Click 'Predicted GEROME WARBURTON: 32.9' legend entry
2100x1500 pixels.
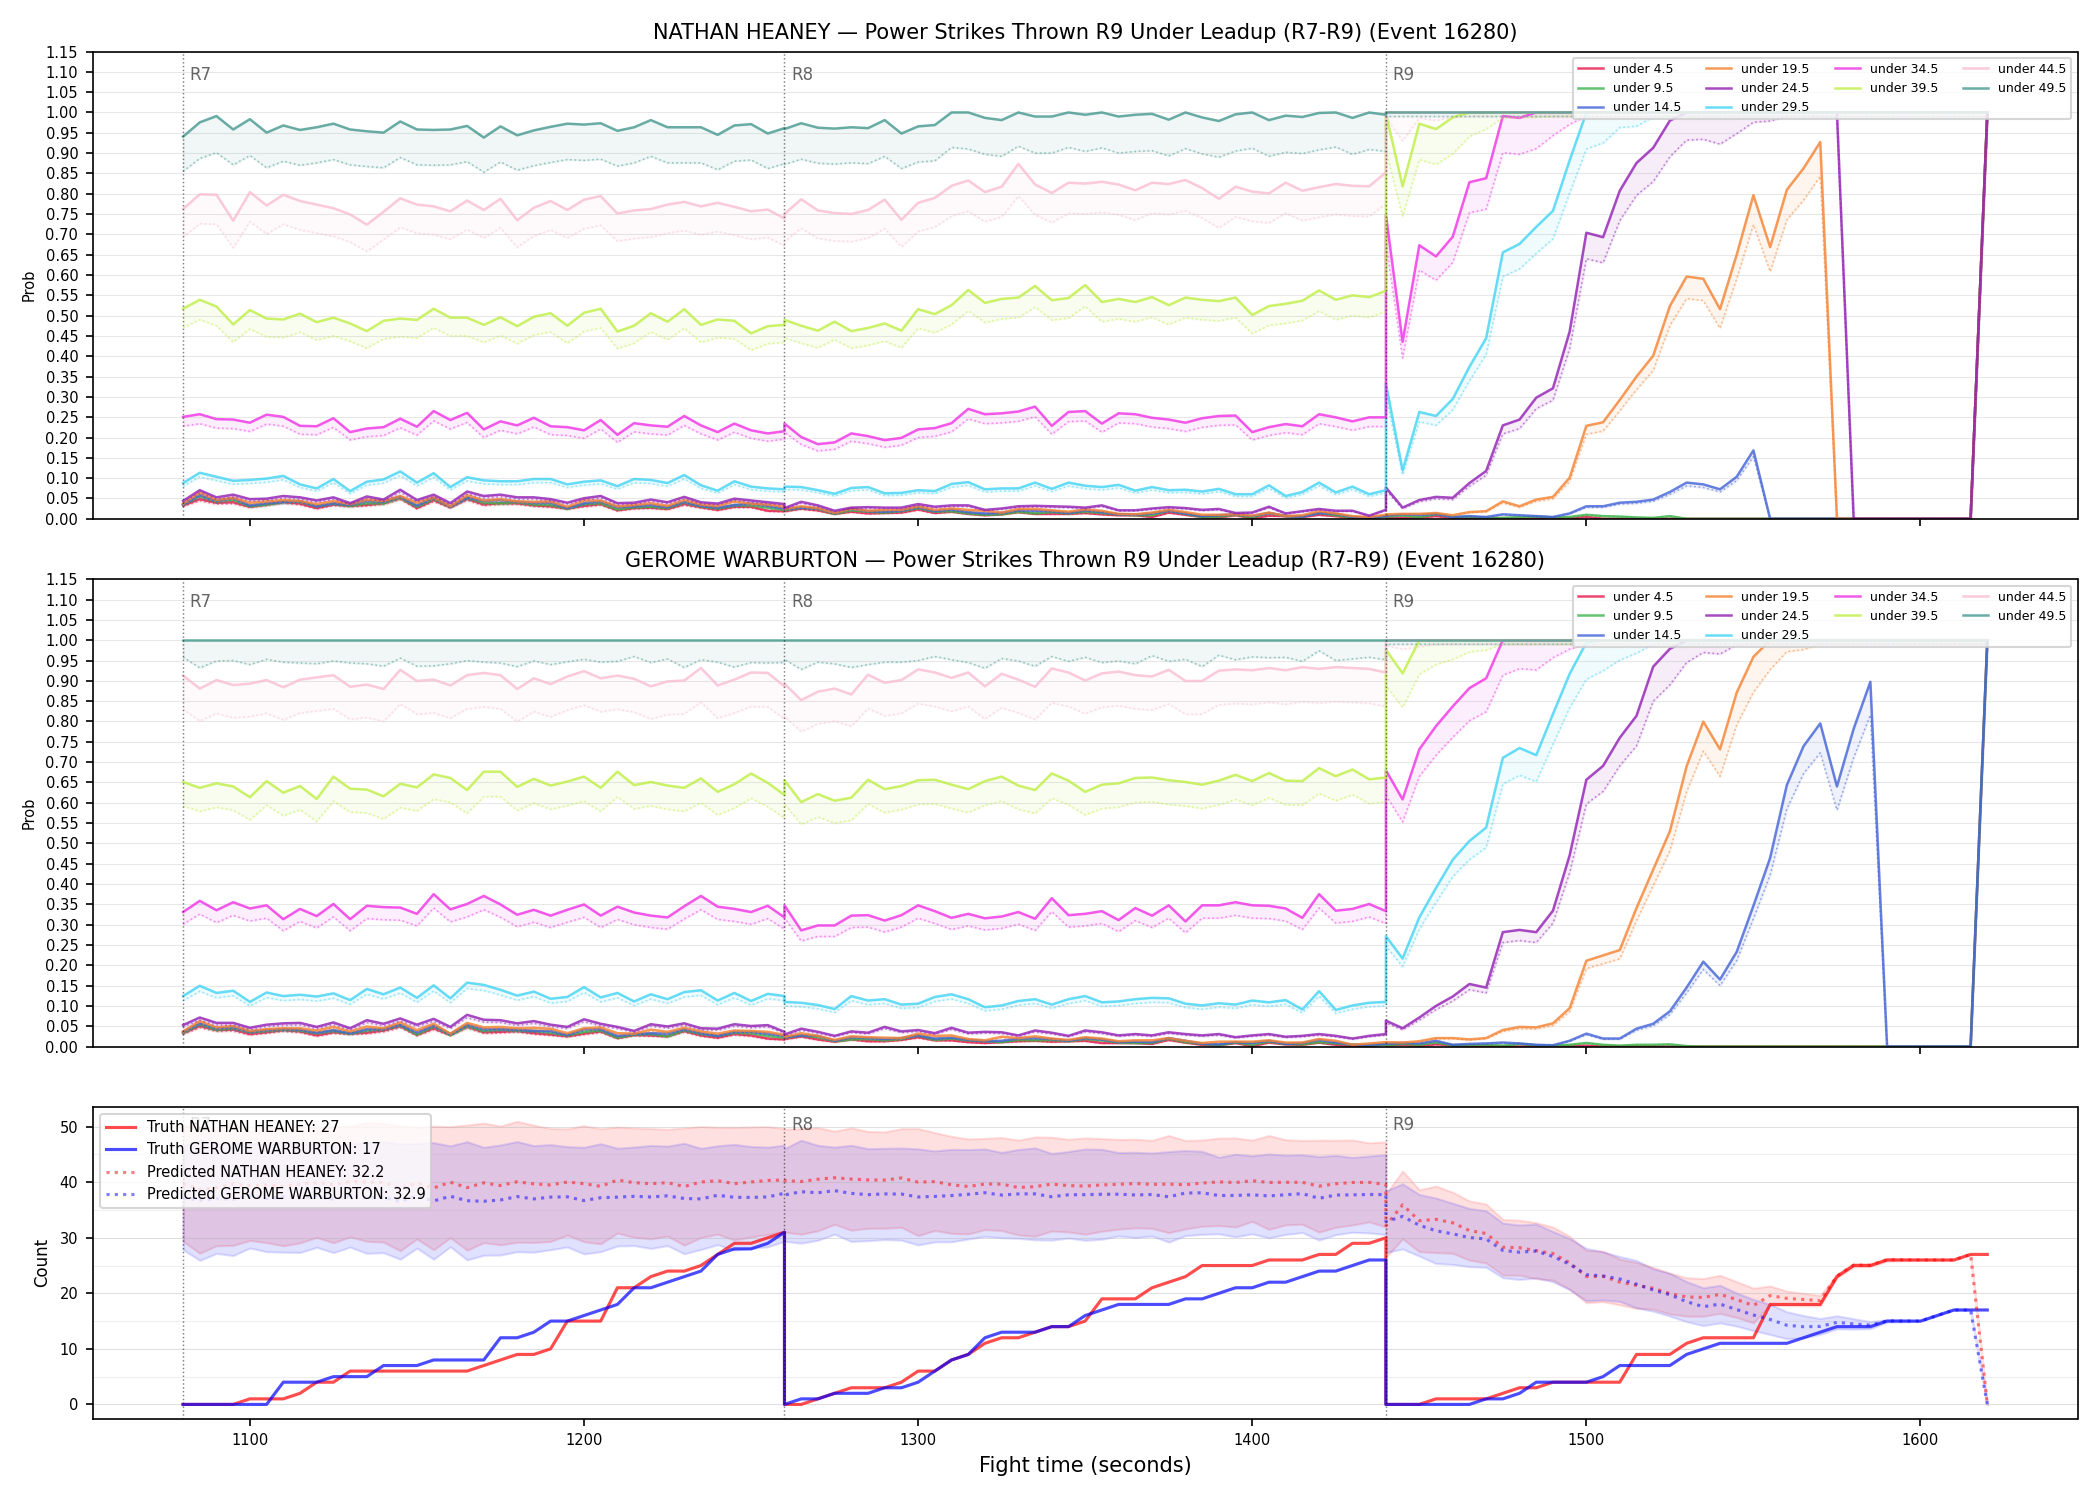pyautogui.click(x=266, y=1194)
